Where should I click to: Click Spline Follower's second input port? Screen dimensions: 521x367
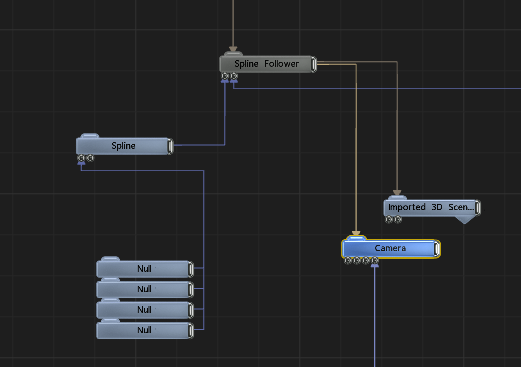pos(234,76)
